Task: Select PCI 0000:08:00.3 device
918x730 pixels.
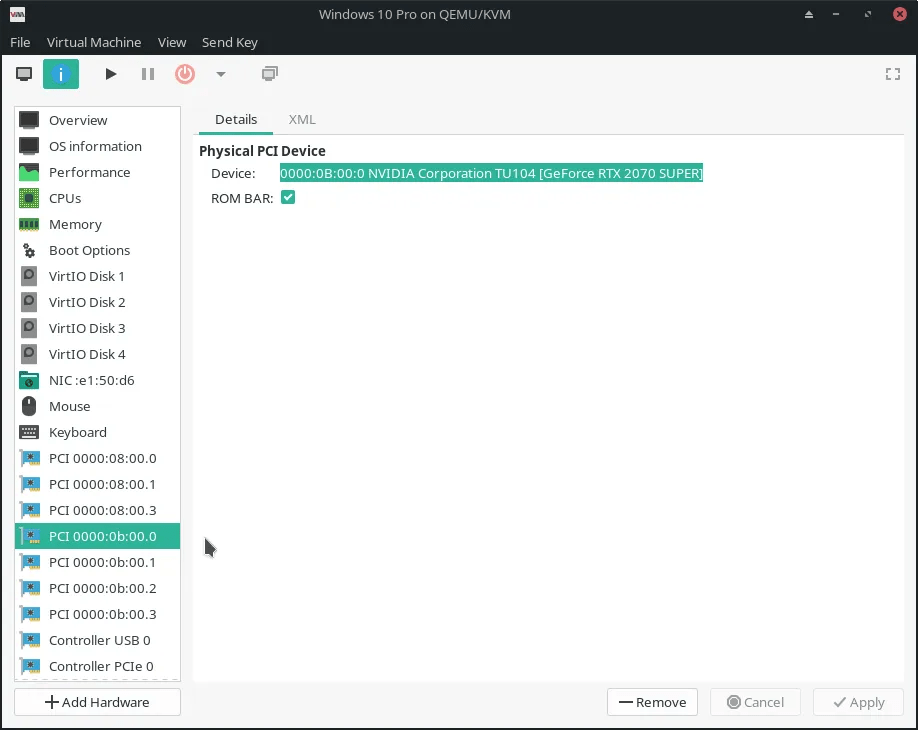Action: [x=97, y=510]
